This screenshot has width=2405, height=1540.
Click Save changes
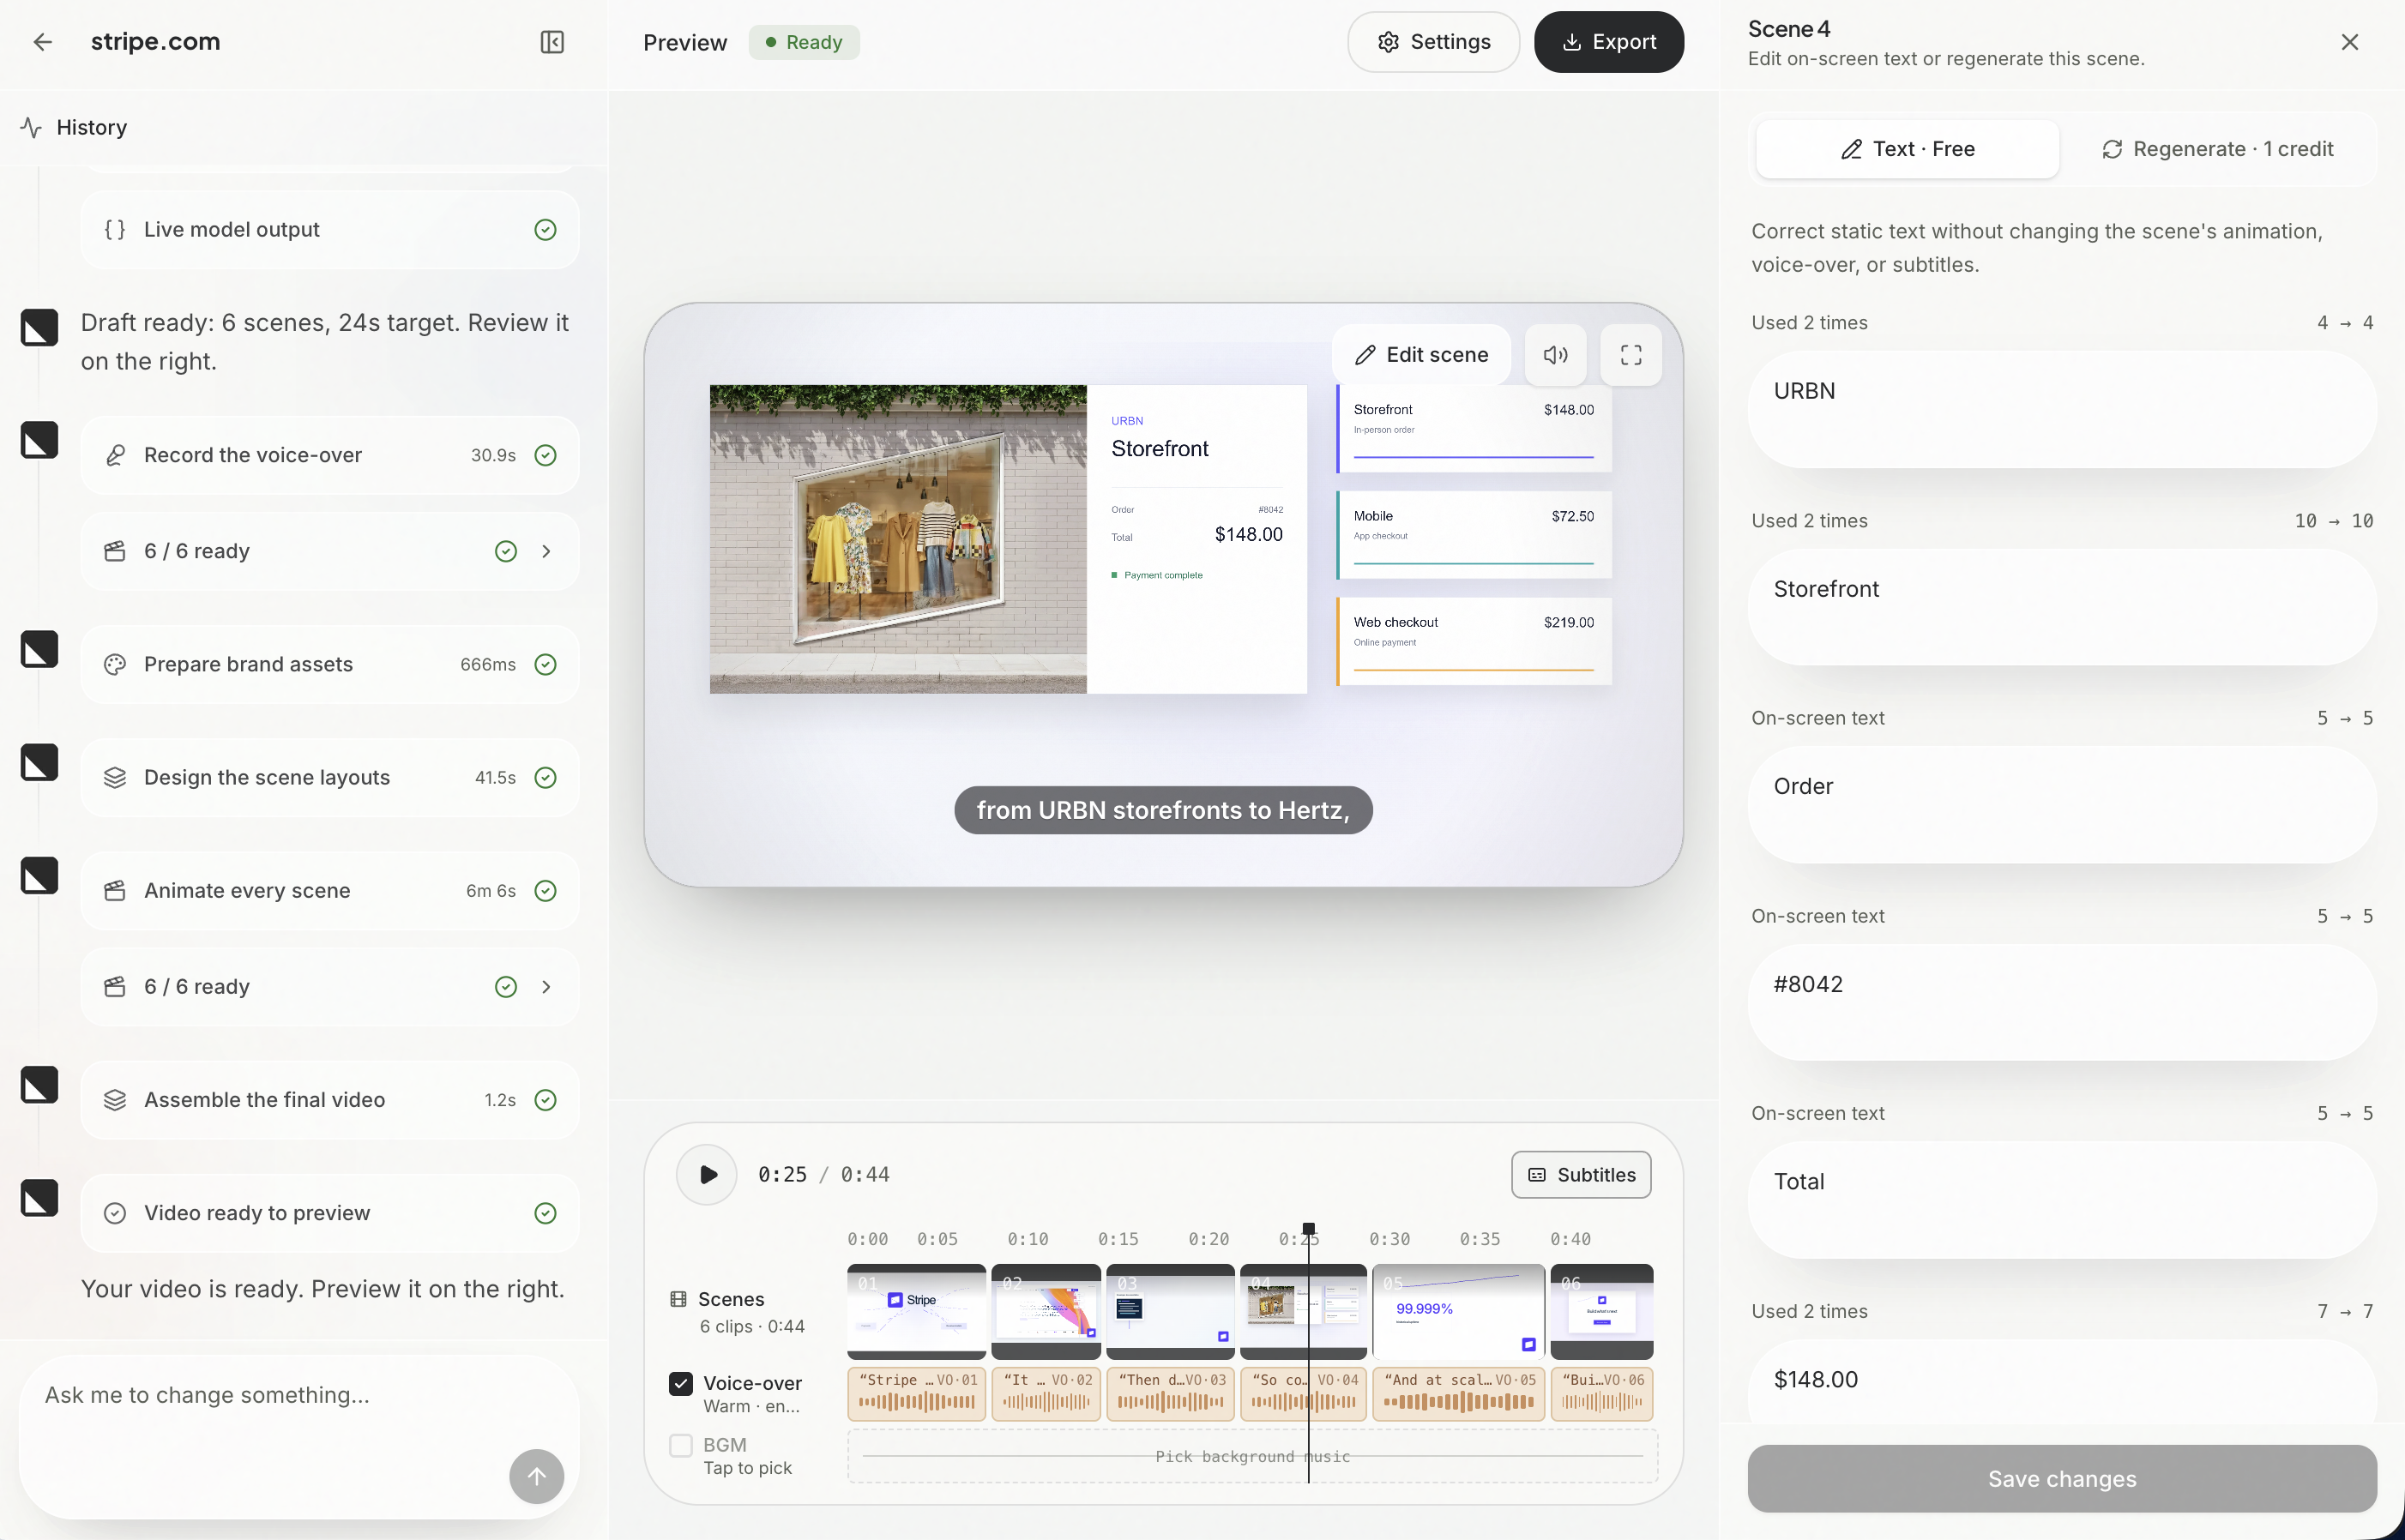[x=2062, y=1479]
